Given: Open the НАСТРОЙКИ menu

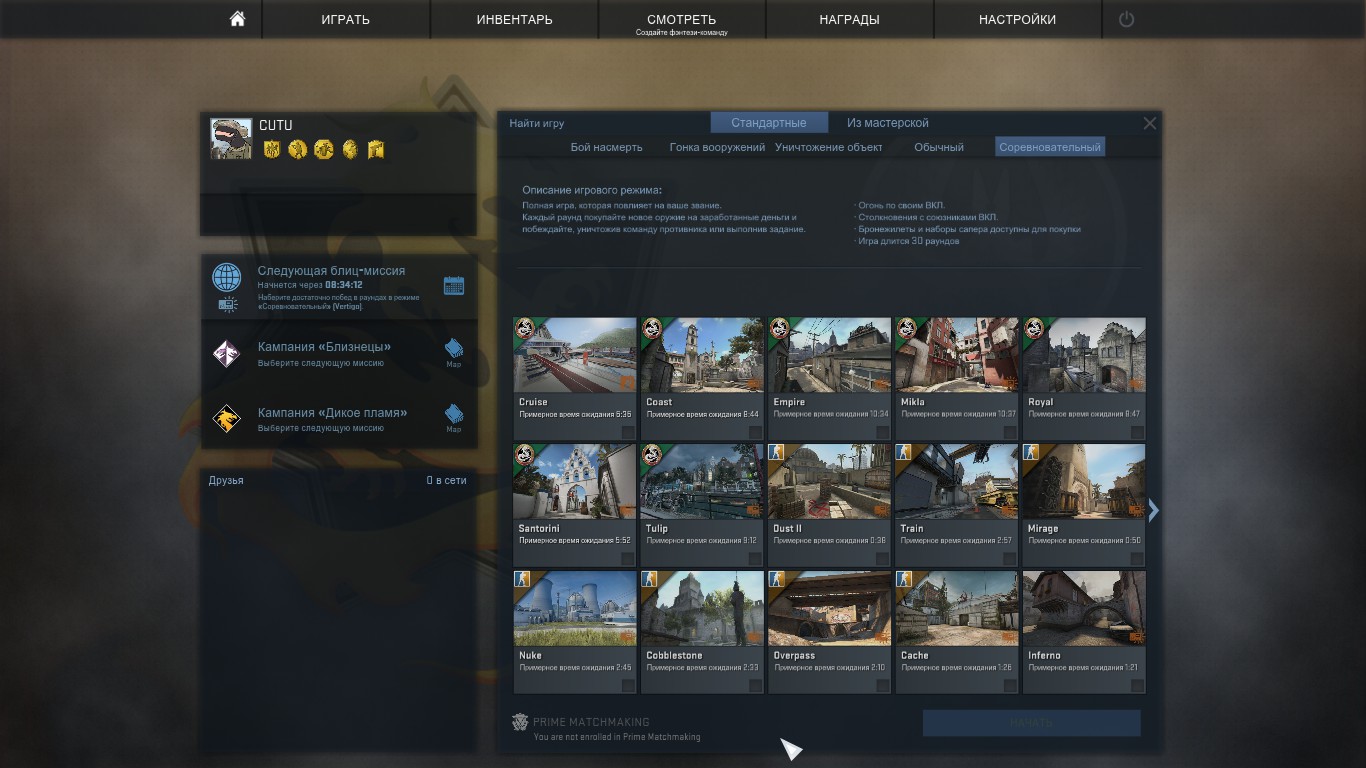Looking at the screenshot, I should (1018, 19).
